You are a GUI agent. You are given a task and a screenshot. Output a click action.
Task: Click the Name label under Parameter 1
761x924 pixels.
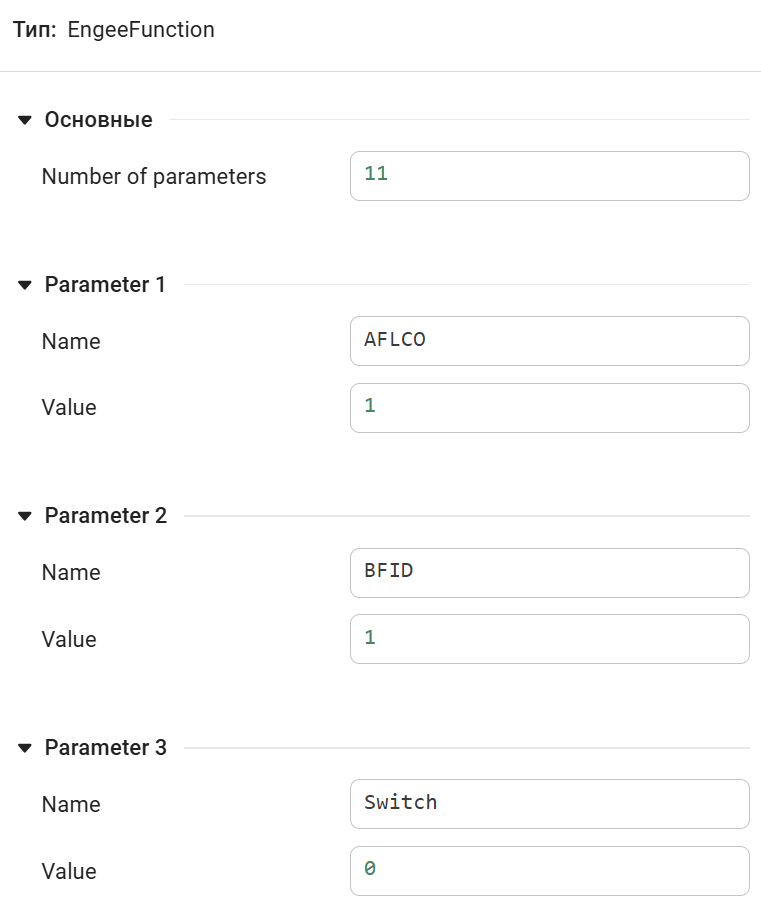coord(71,342)
